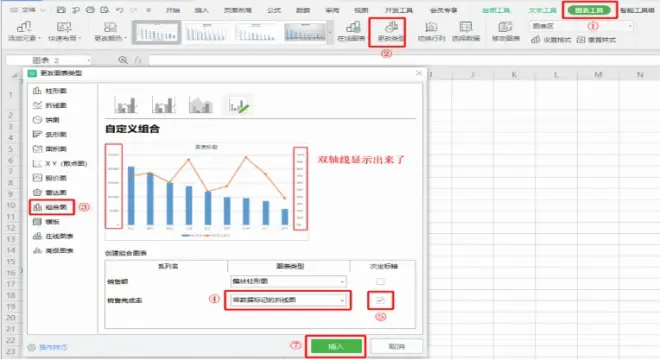Click the name box showing 图表 2

48,60
